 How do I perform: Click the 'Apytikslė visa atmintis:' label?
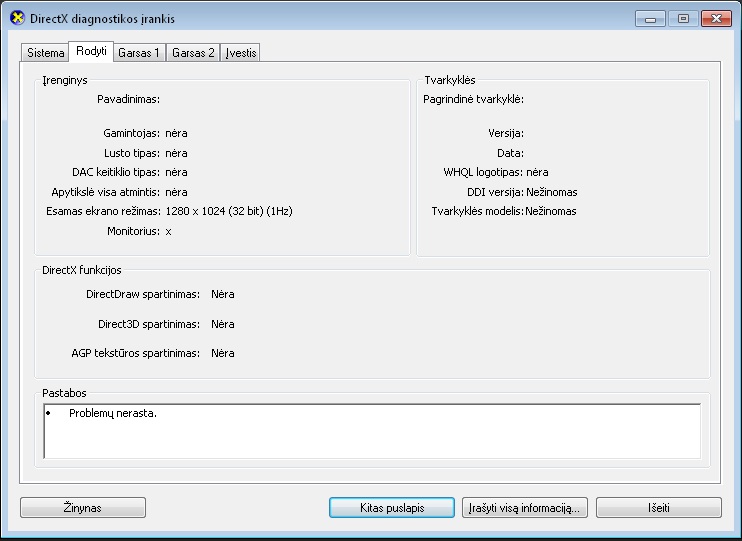[x=106, y=192]
